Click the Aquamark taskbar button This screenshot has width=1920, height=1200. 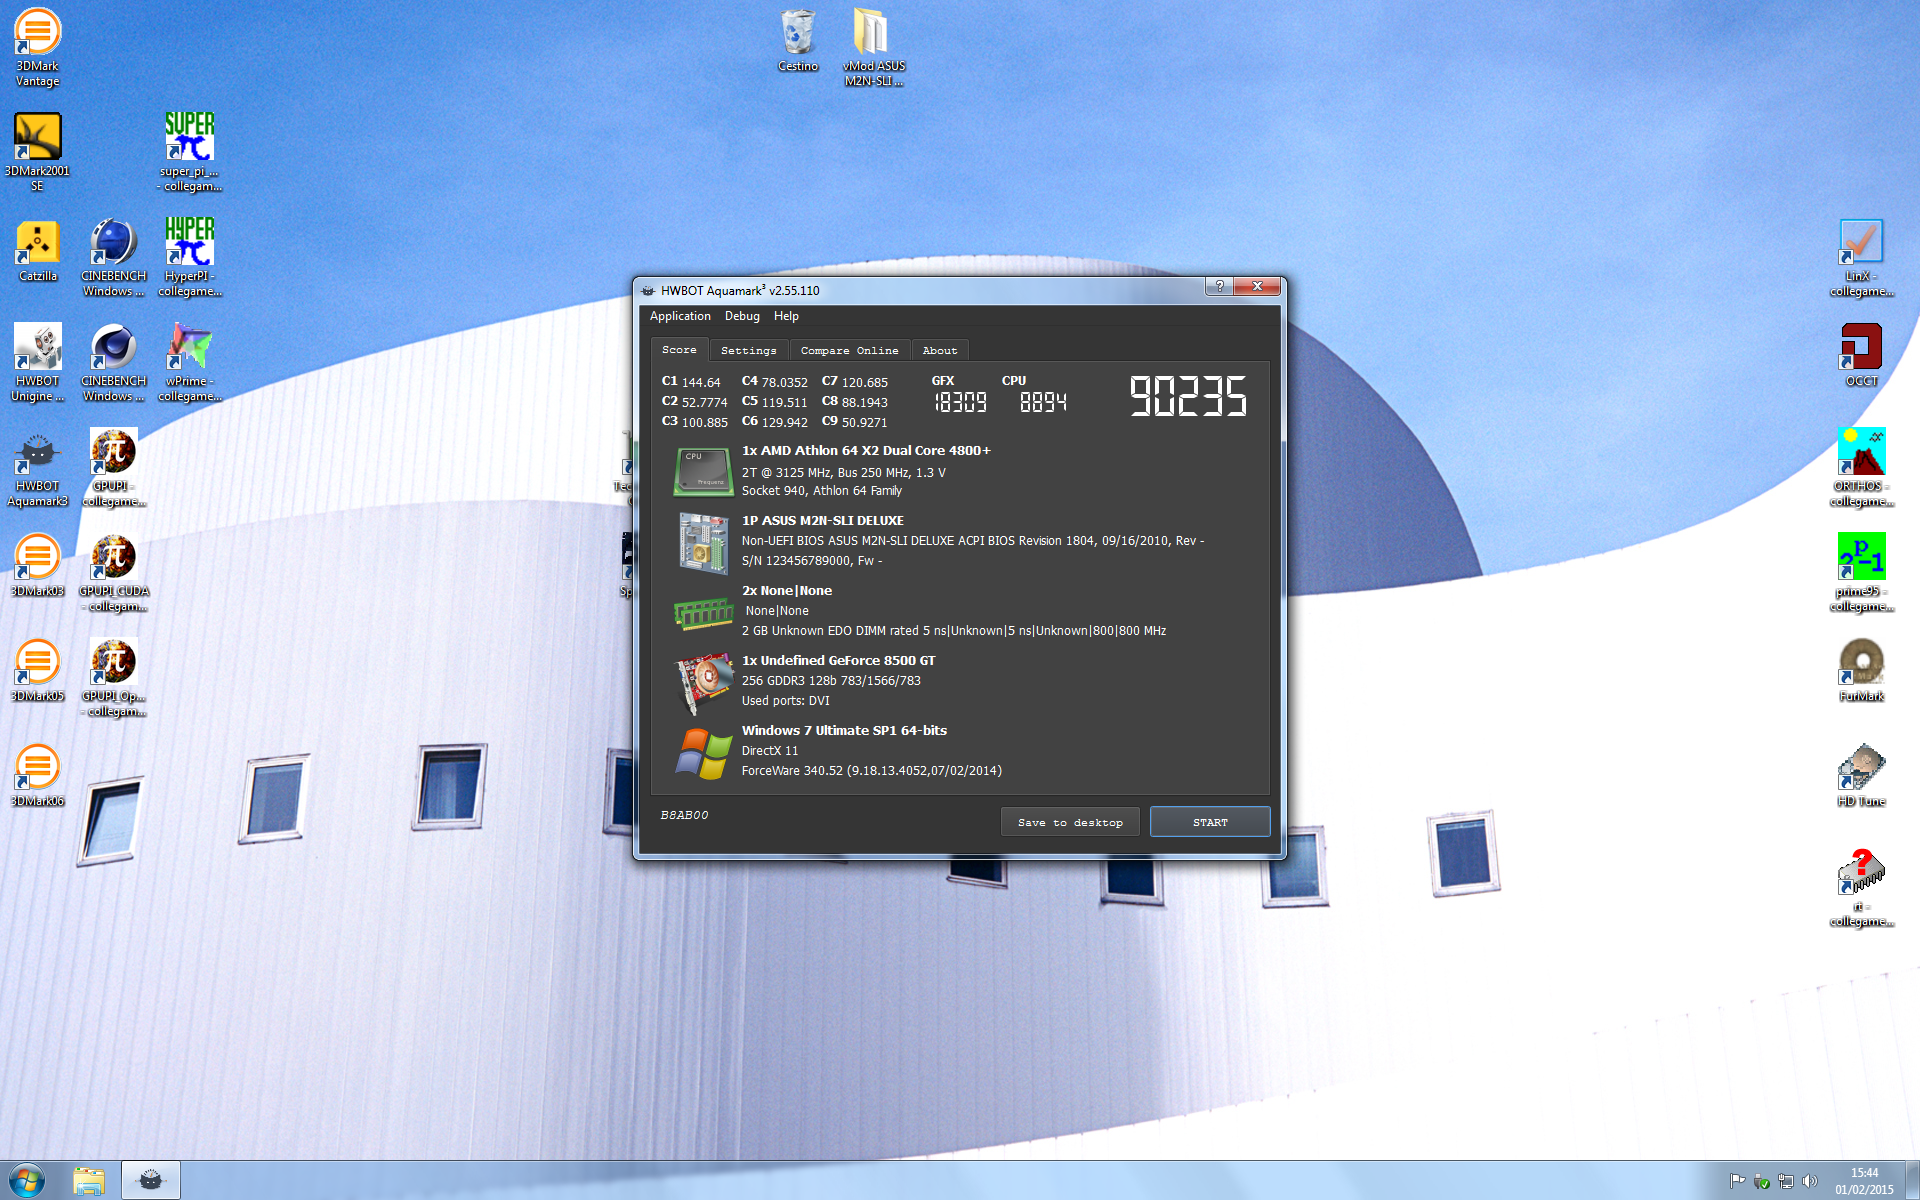(151, 1181)
